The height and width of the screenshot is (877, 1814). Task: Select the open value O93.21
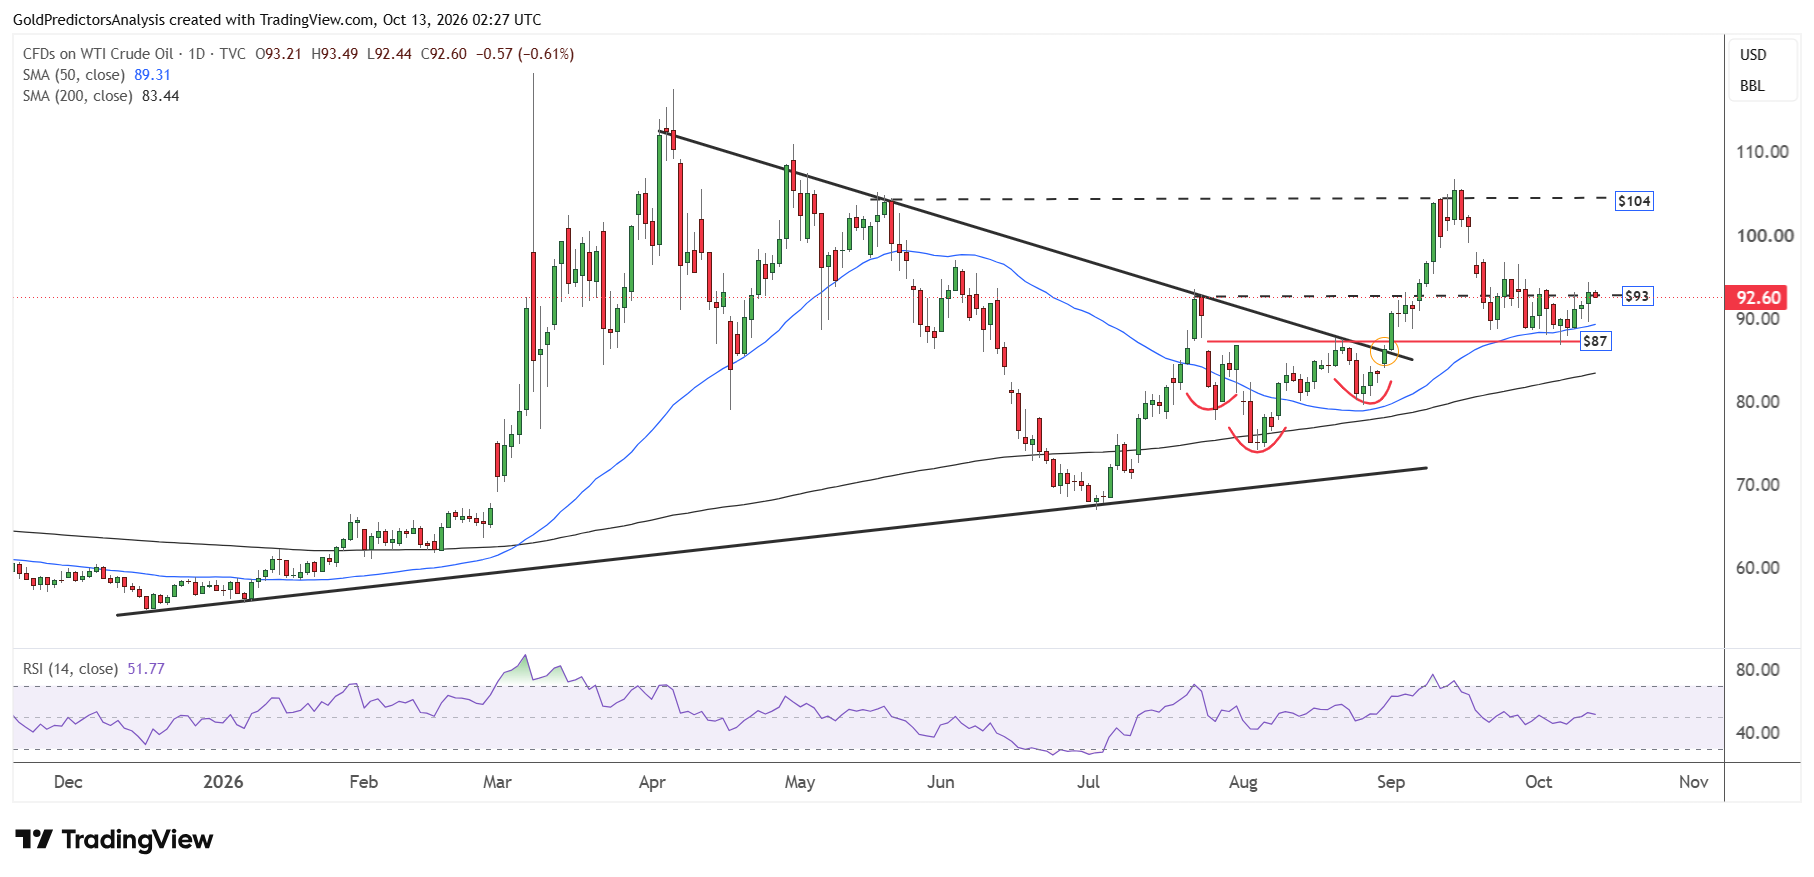click(x=278, y=54)
